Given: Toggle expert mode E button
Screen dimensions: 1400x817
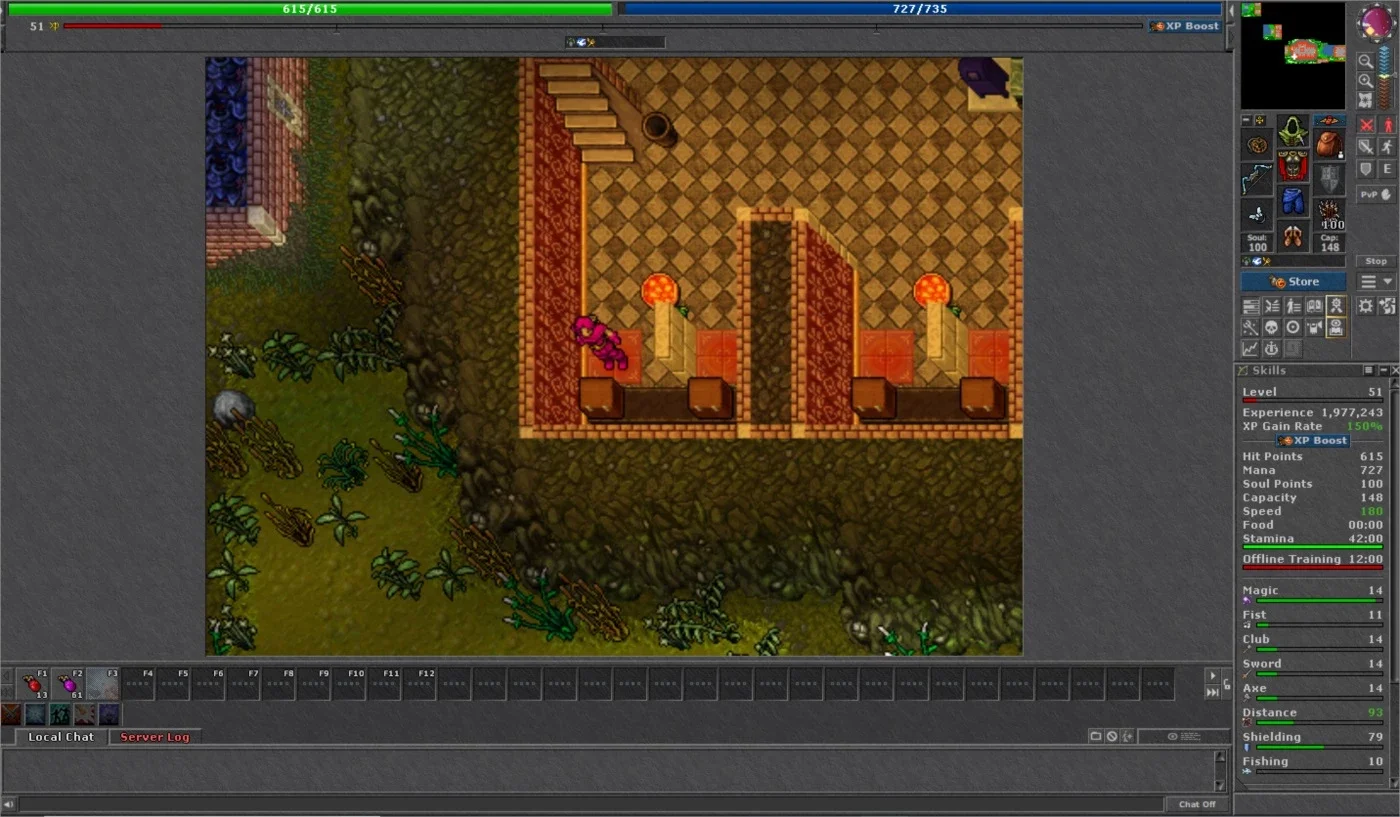Looking at the screenshot, I should pyautogui.click(x=1387, y=169).
